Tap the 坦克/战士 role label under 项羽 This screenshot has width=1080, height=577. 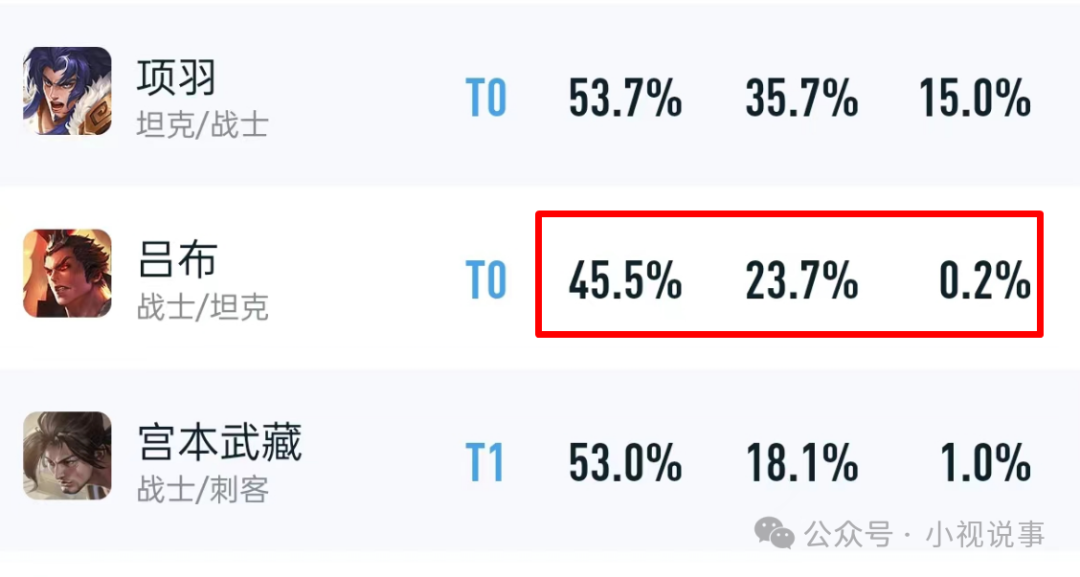(202, 125)
